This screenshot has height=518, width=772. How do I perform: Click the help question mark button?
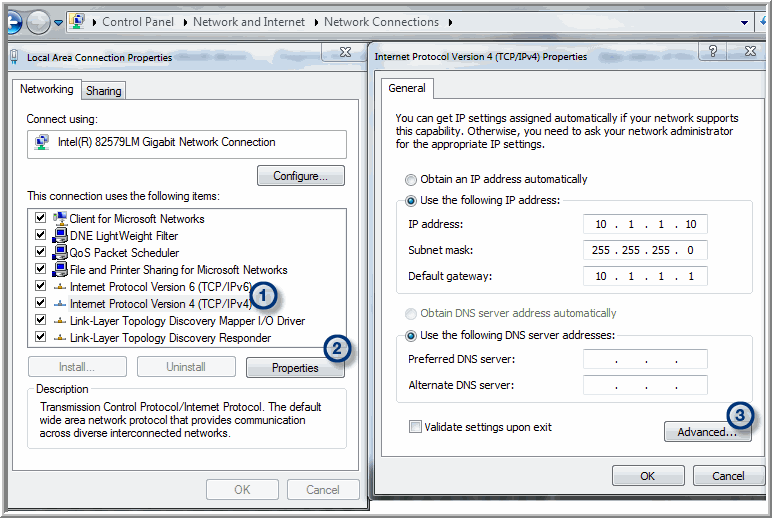click(x=712, y=52)
